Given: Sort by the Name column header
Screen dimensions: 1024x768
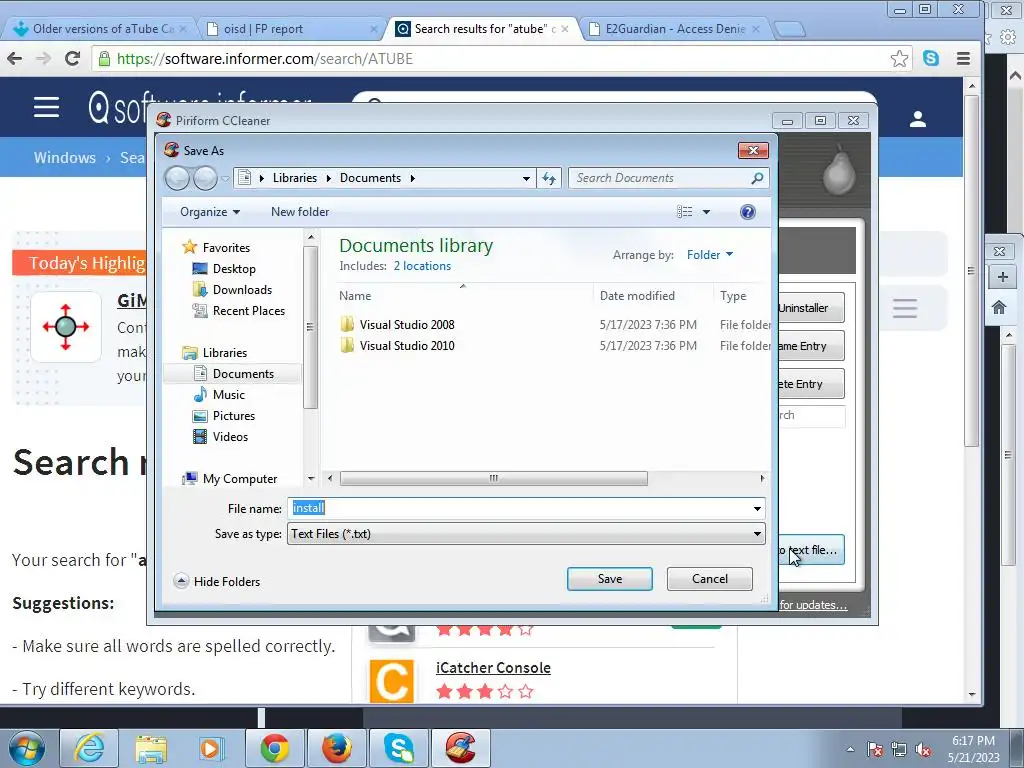Looking at the screenshot, I should (x=355, y=296).
